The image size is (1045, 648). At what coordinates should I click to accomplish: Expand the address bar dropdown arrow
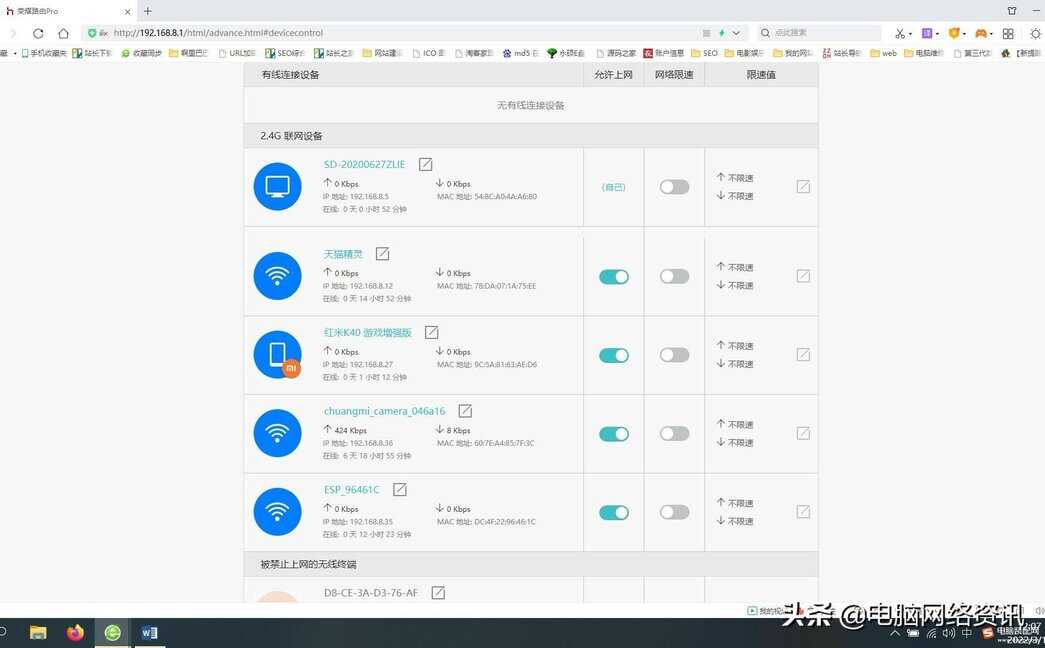tap(737, 33)
